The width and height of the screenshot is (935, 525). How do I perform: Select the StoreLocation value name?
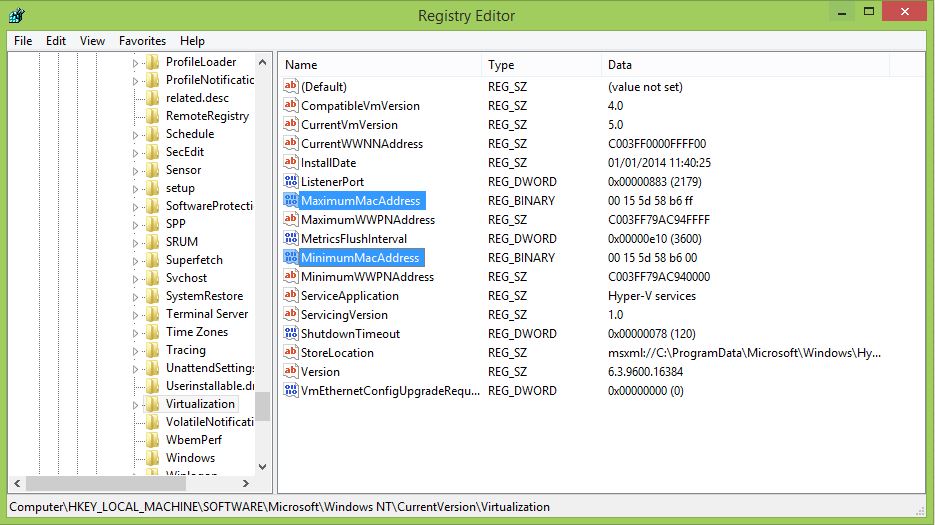click(337, 353)
